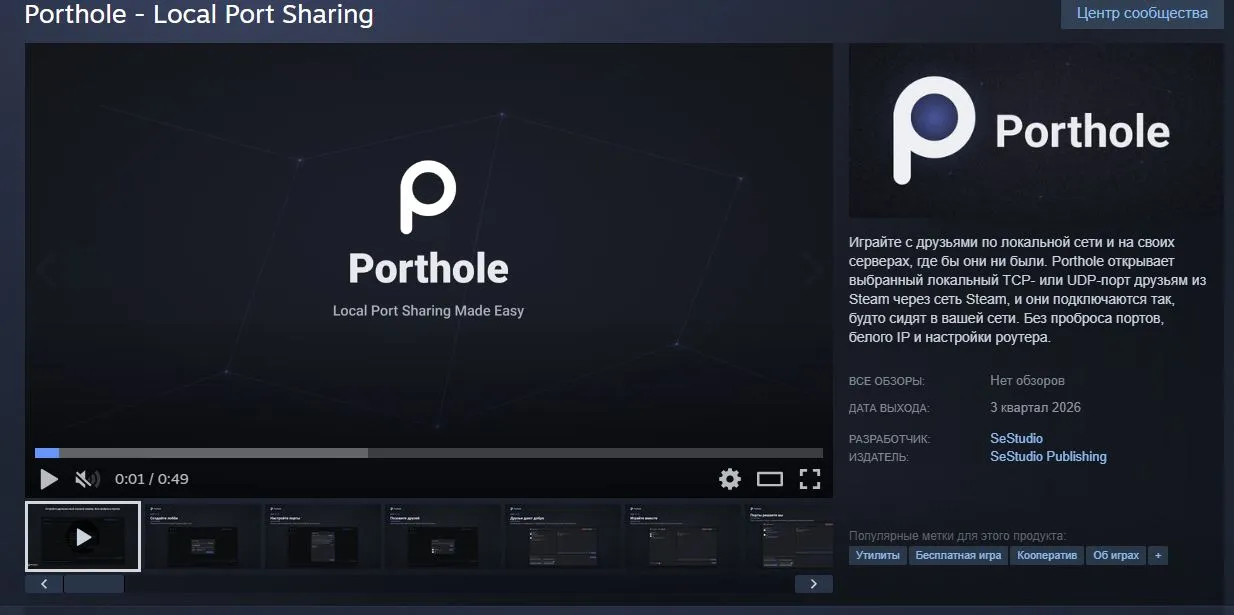Toggle theater mode for the video
This screenshot has width=1234, height=615.
769,479
